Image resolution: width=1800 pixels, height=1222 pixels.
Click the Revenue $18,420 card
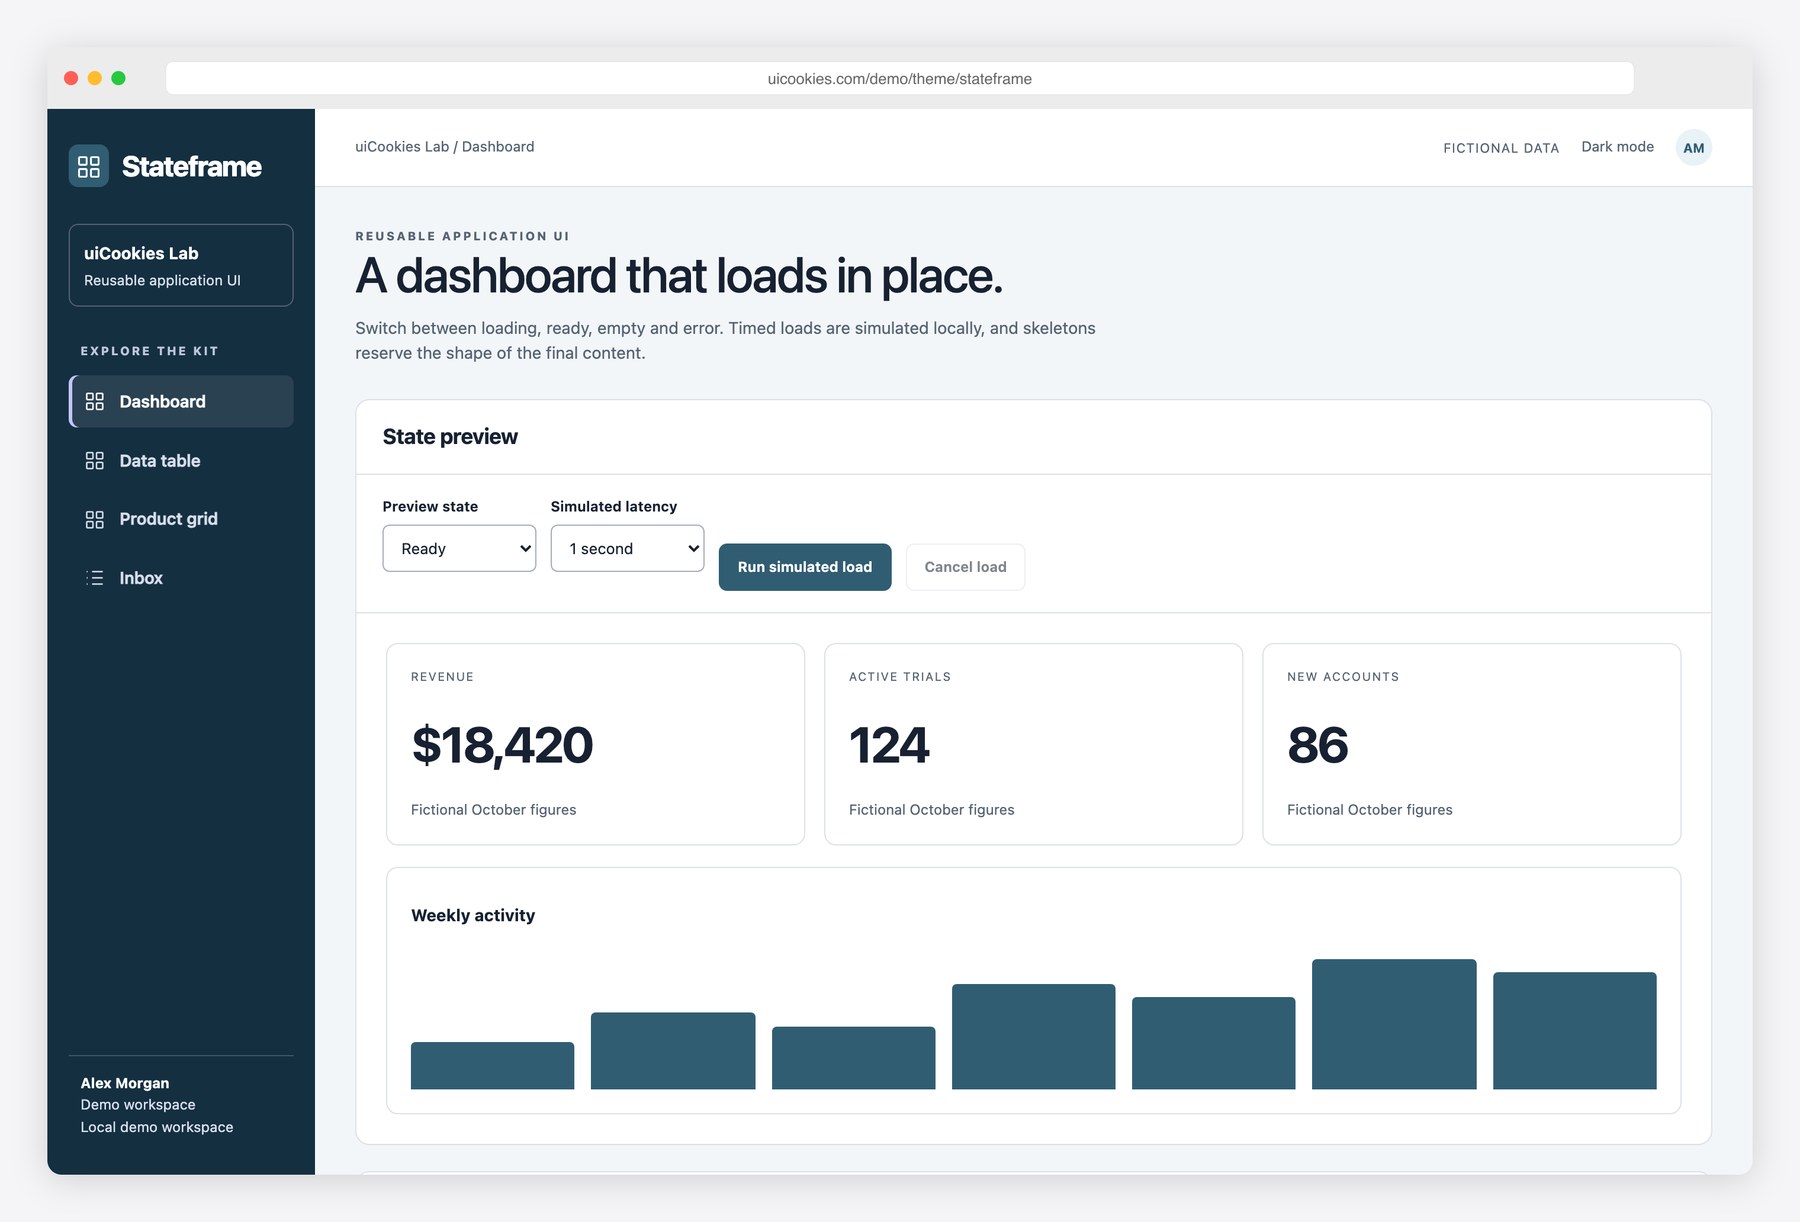click(x=595, y=744)
